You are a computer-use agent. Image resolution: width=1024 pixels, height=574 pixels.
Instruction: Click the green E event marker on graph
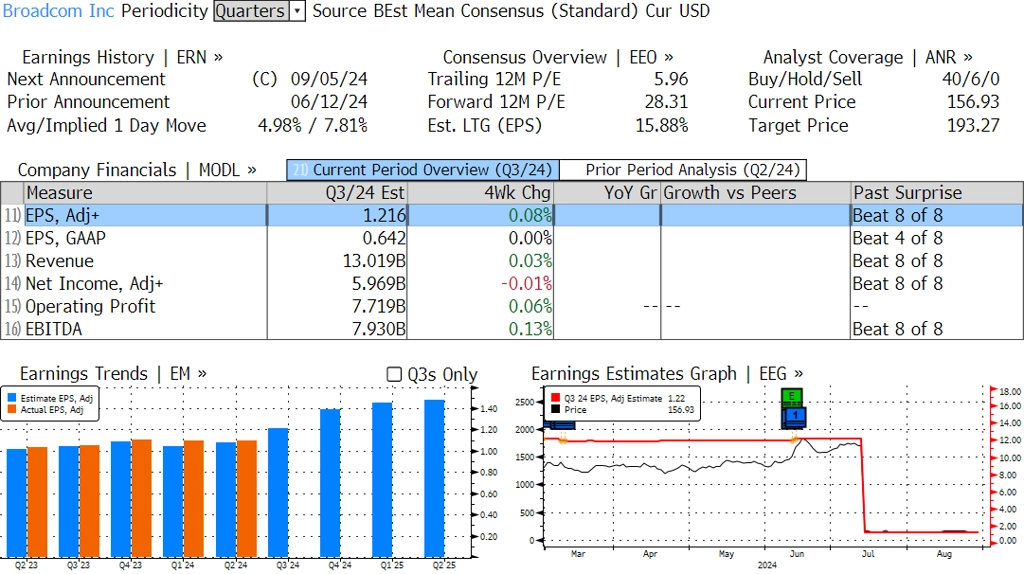point(792,396)
